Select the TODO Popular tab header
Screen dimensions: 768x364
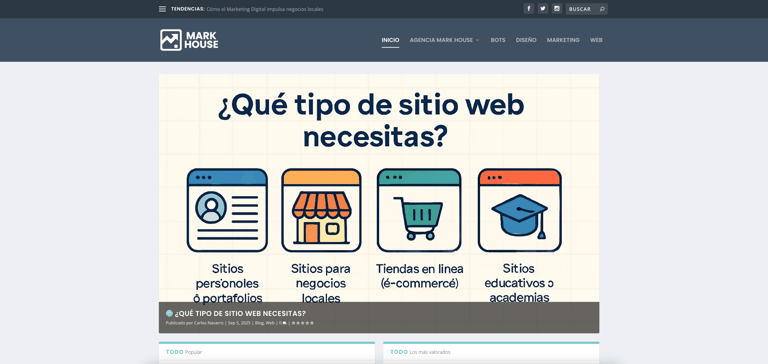[x=184, y=352]
